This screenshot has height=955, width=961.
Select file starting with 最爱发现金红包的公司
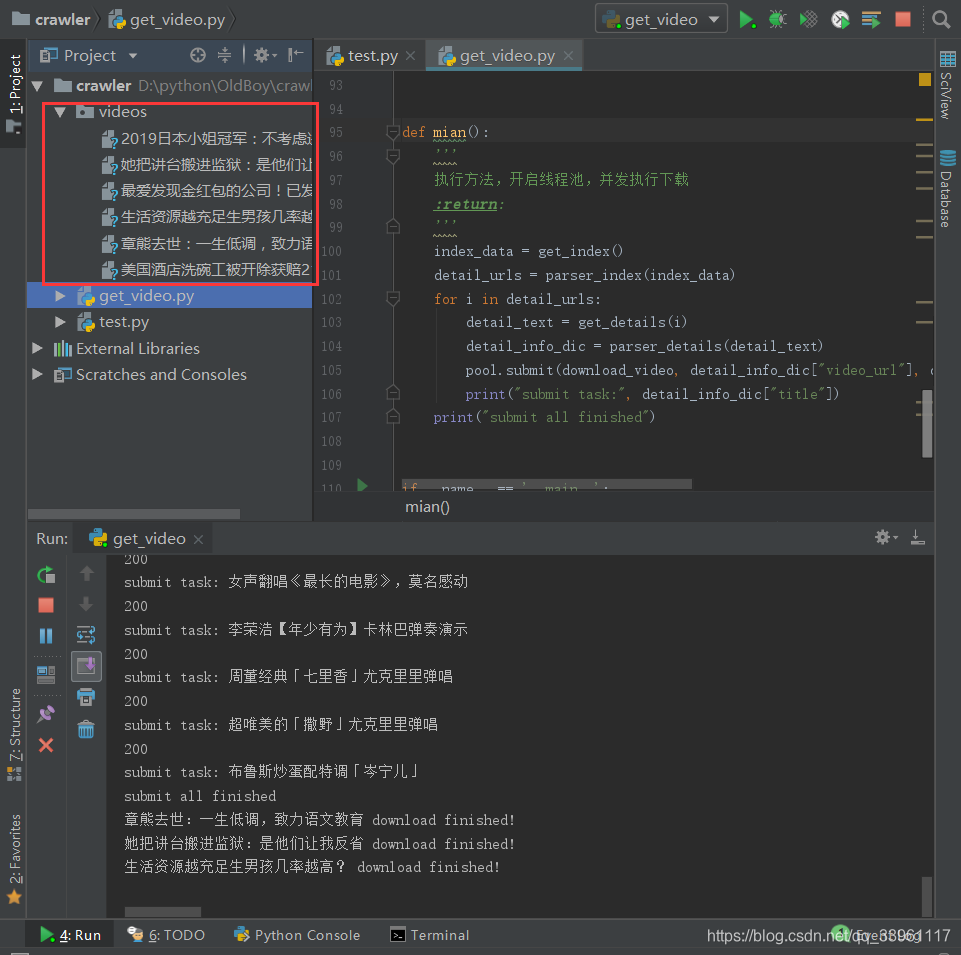(207, 191)
